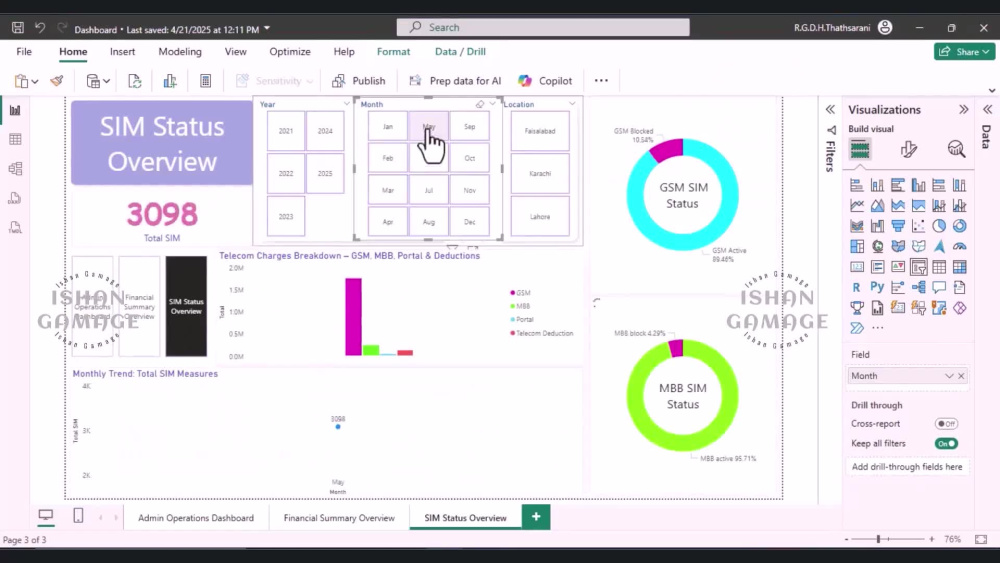Open Format visual brush icon

[909, 149]
